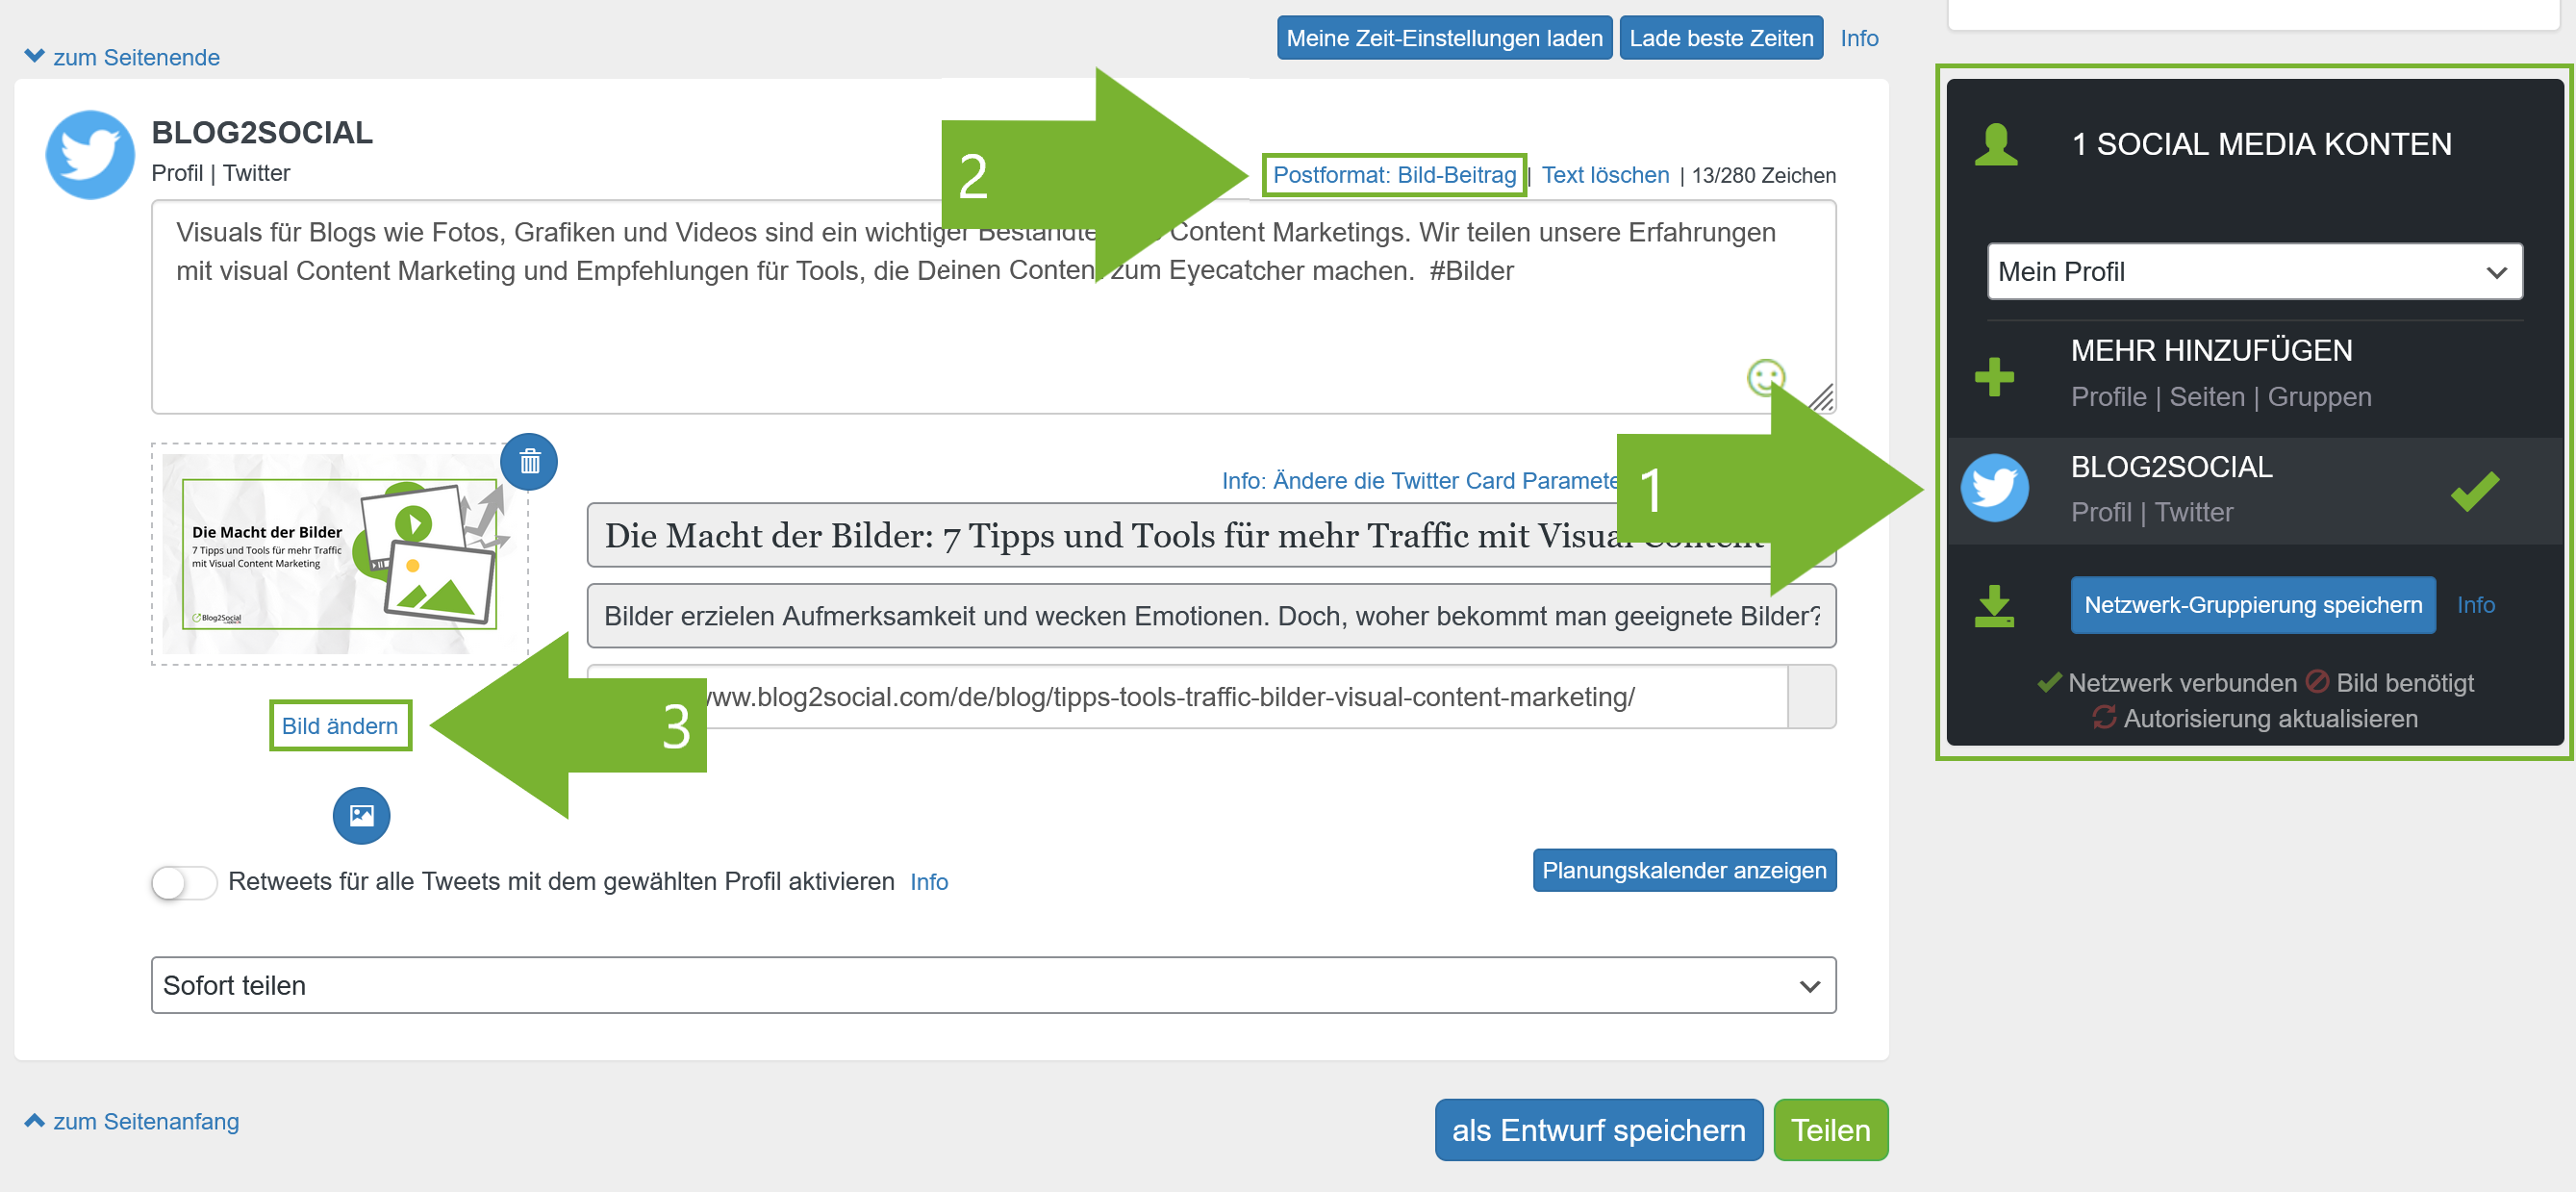Click the Netzwerk verbunden checkmark icon
The image size is (2576, 1192).
click(x=2049, y=682)
